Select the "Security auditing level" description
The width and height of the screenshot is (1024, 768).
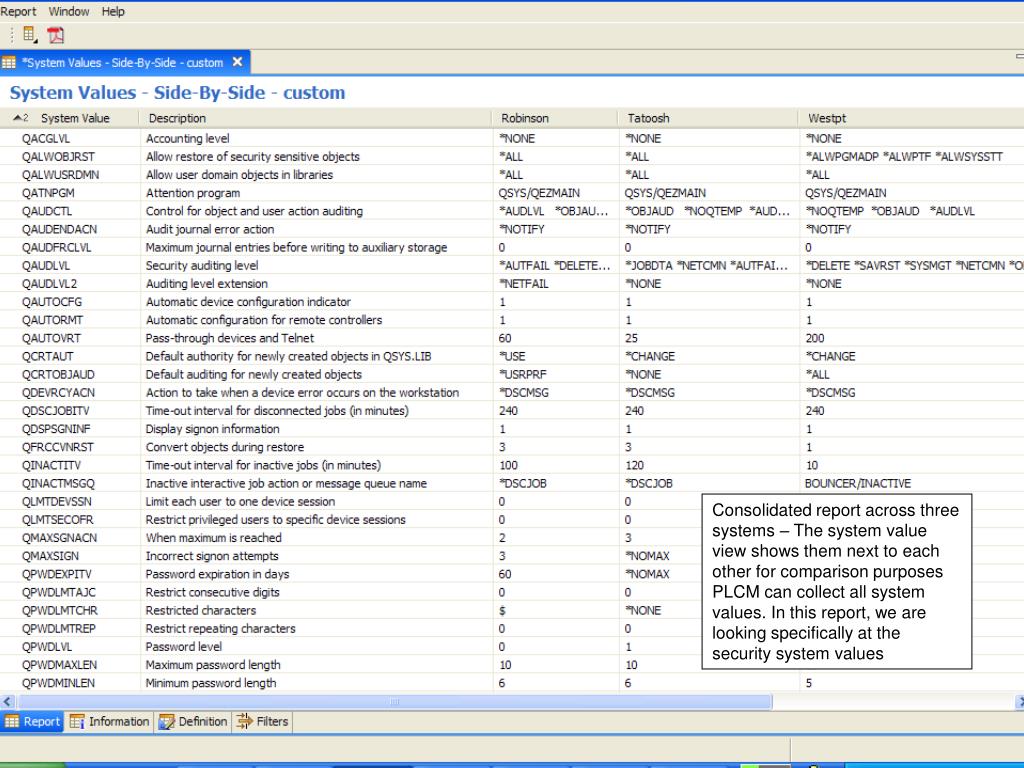pos(202,266)
